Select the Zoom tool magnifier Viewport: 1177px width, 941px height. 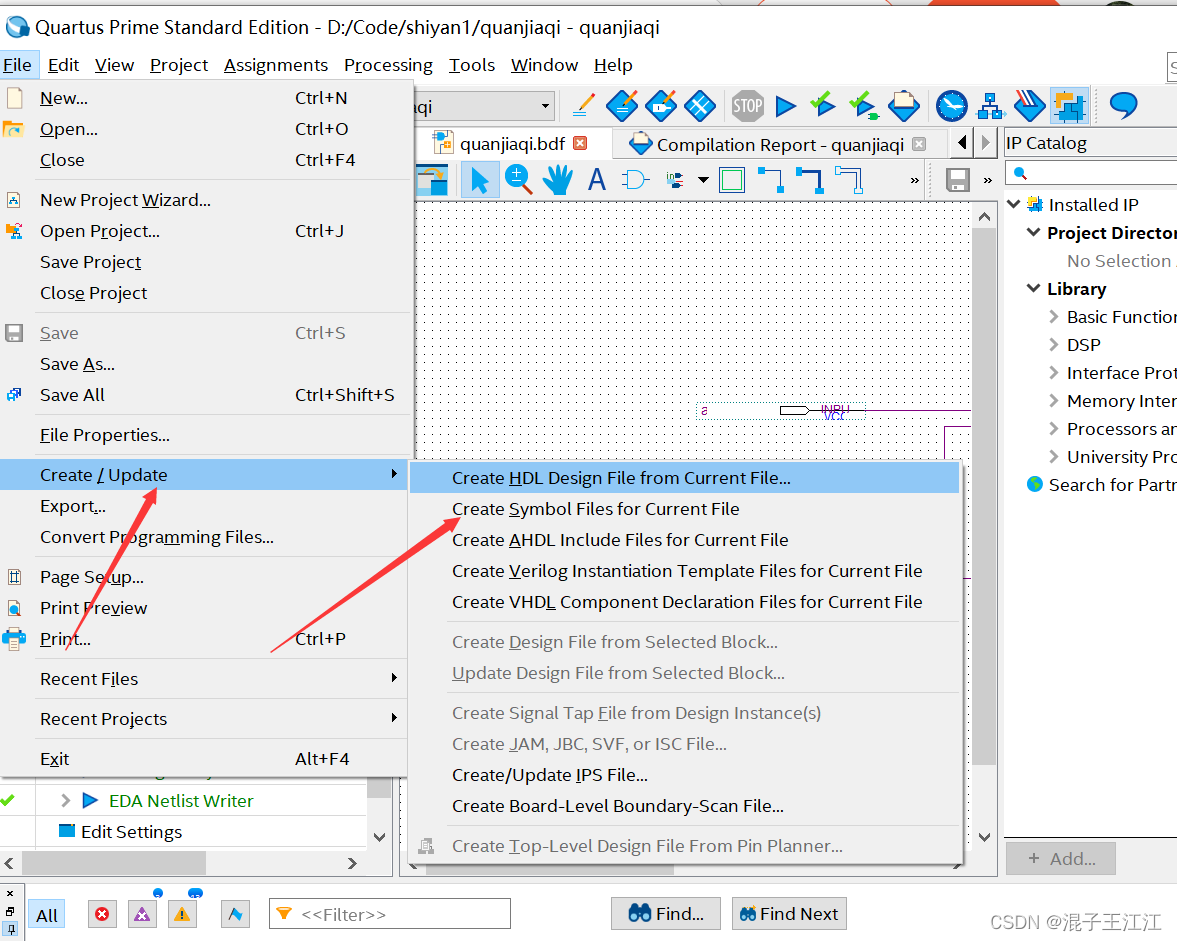click(518, 180)
